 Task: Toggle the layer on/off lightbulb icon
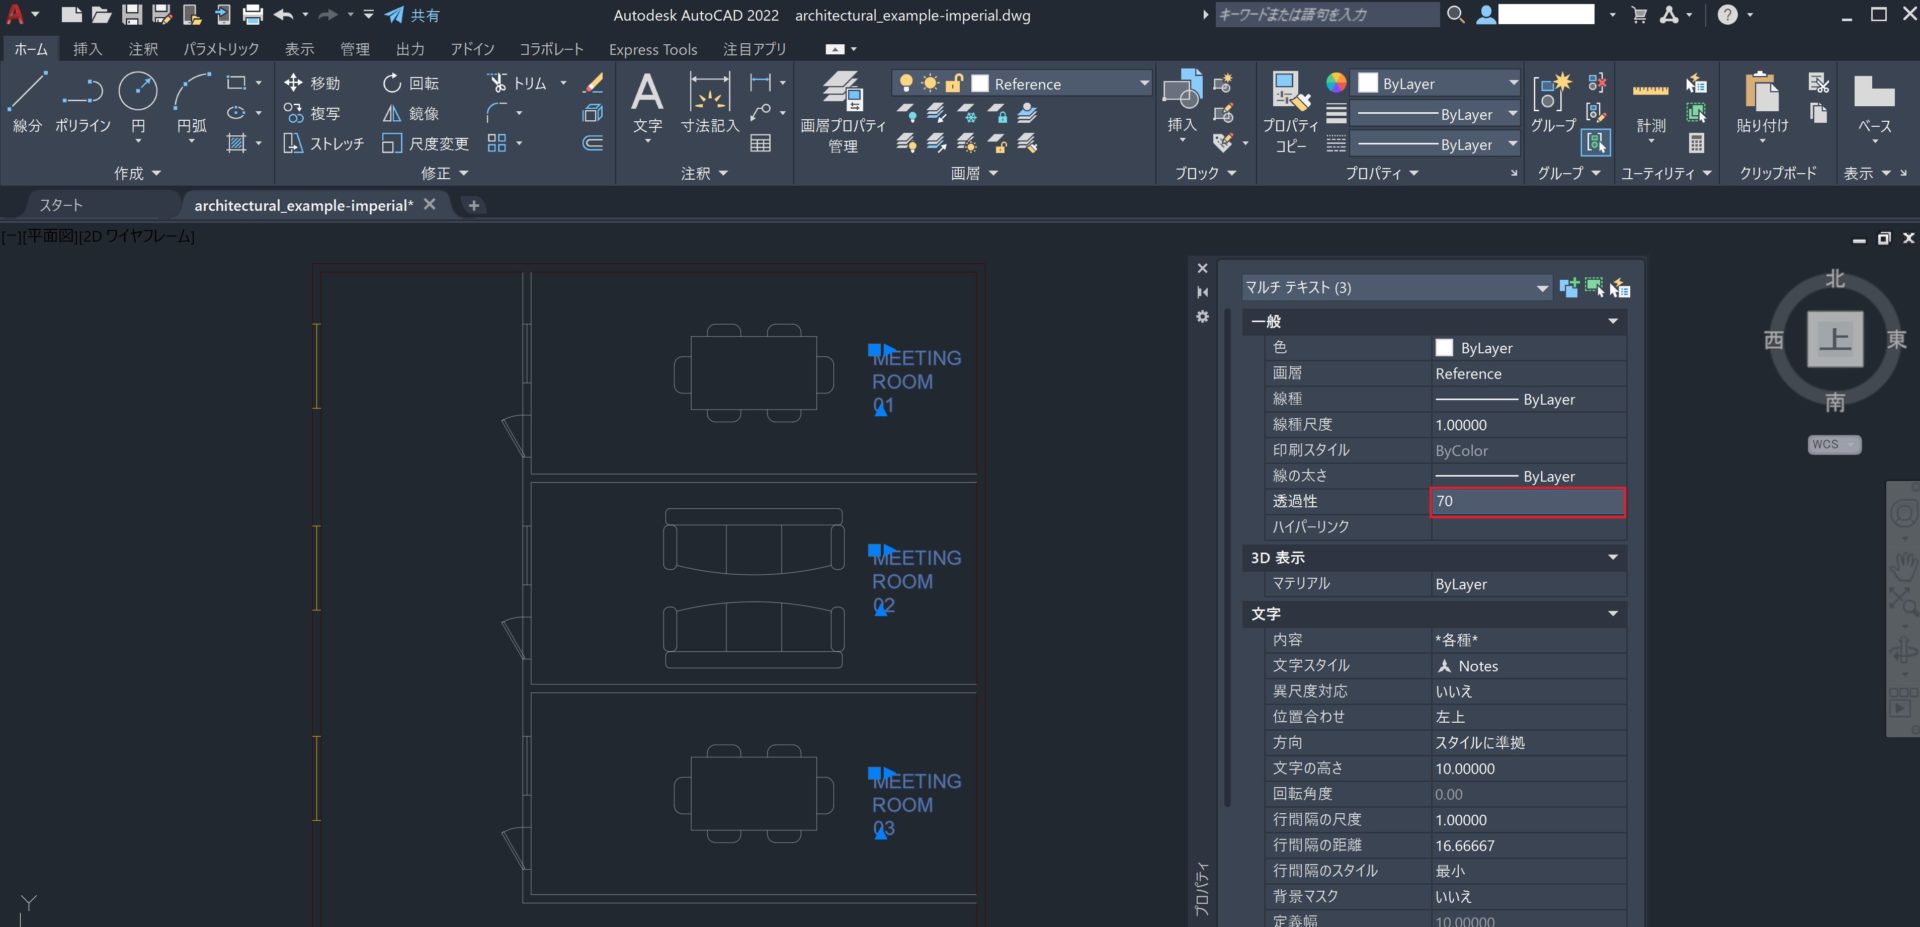tap(906, 84)
